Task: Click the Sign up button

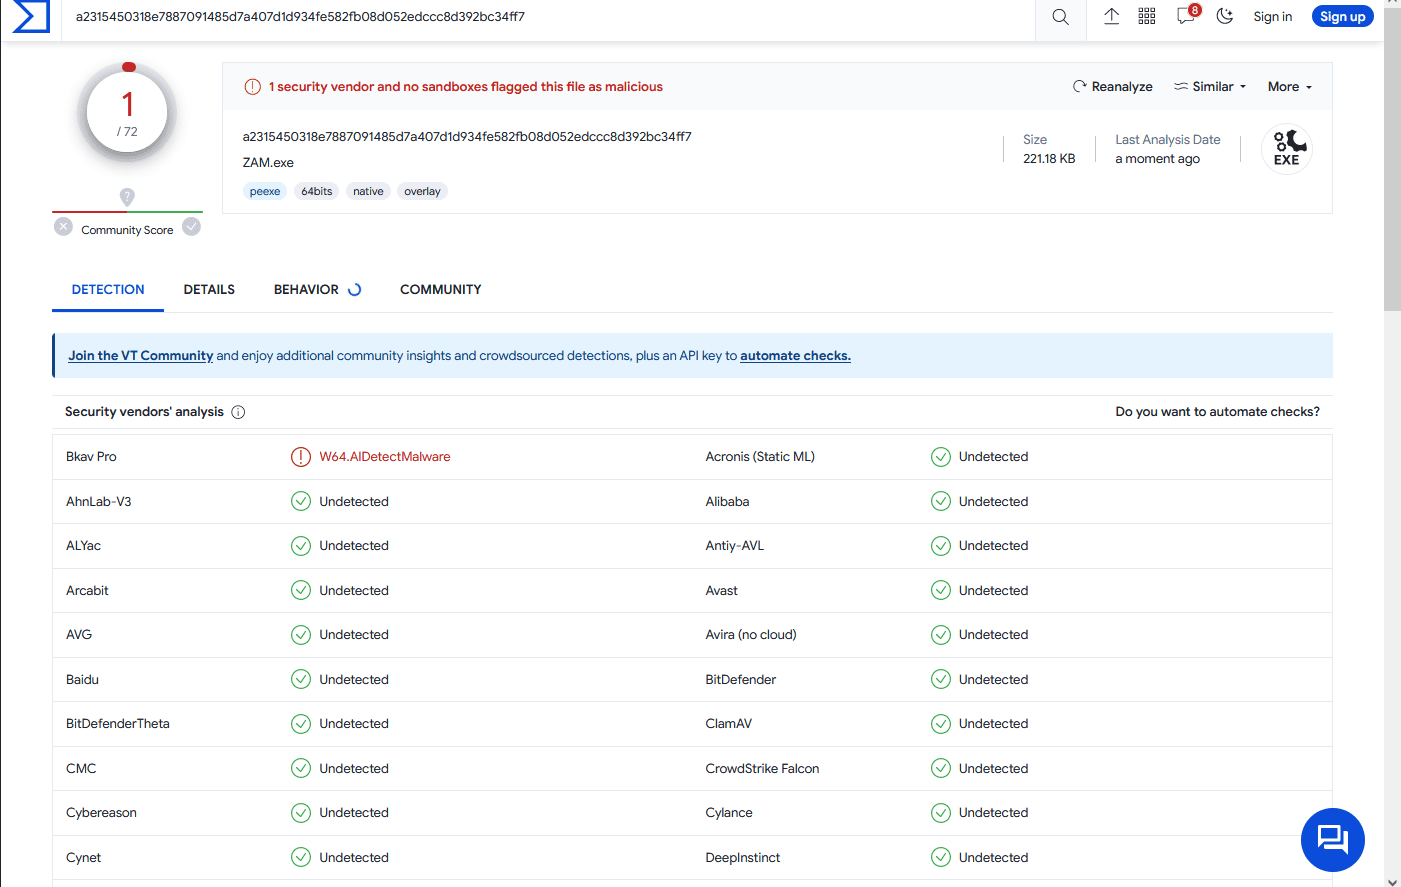Action: pyautogui.click(x=1342, y=17)
